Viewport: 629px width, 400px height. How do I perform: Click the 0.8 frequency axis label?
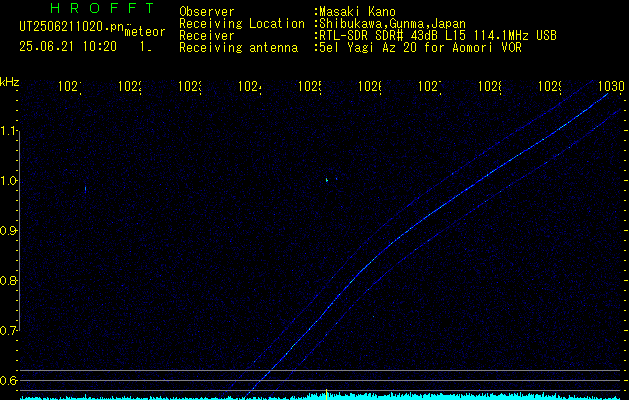pyautogui.click(x=8, y=280)
